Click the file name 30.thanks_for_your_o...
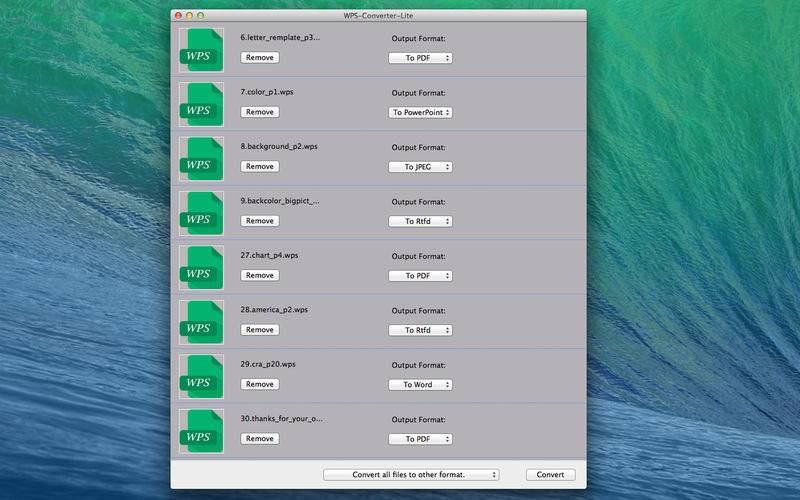Viewport: 800px width, 500px height. click(x=281, y=418)
